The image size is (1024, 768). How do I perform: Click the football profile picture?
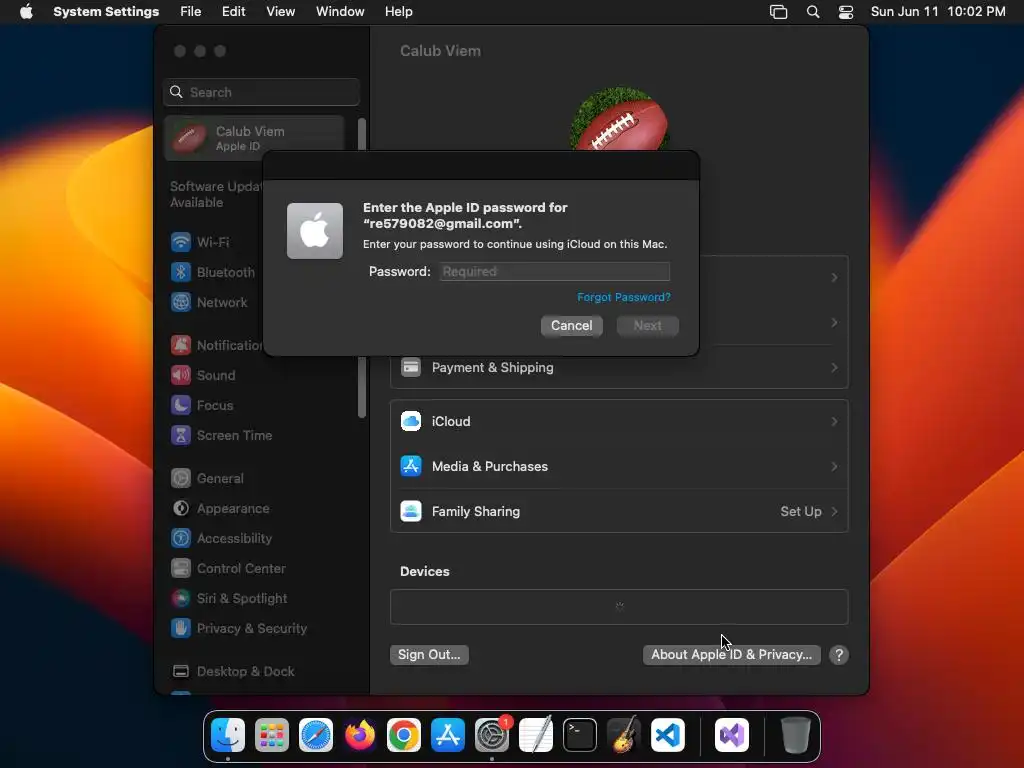[x=618, y=119]
